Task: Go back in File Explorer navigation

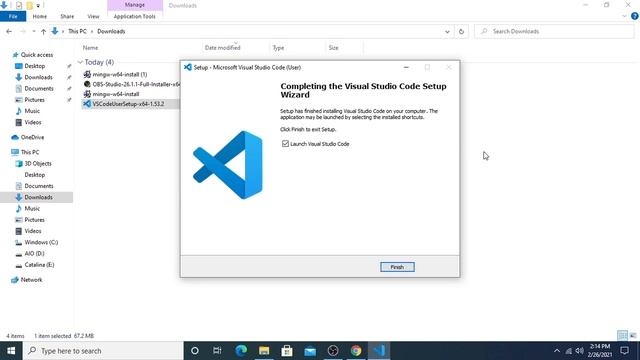Action: 9,31
